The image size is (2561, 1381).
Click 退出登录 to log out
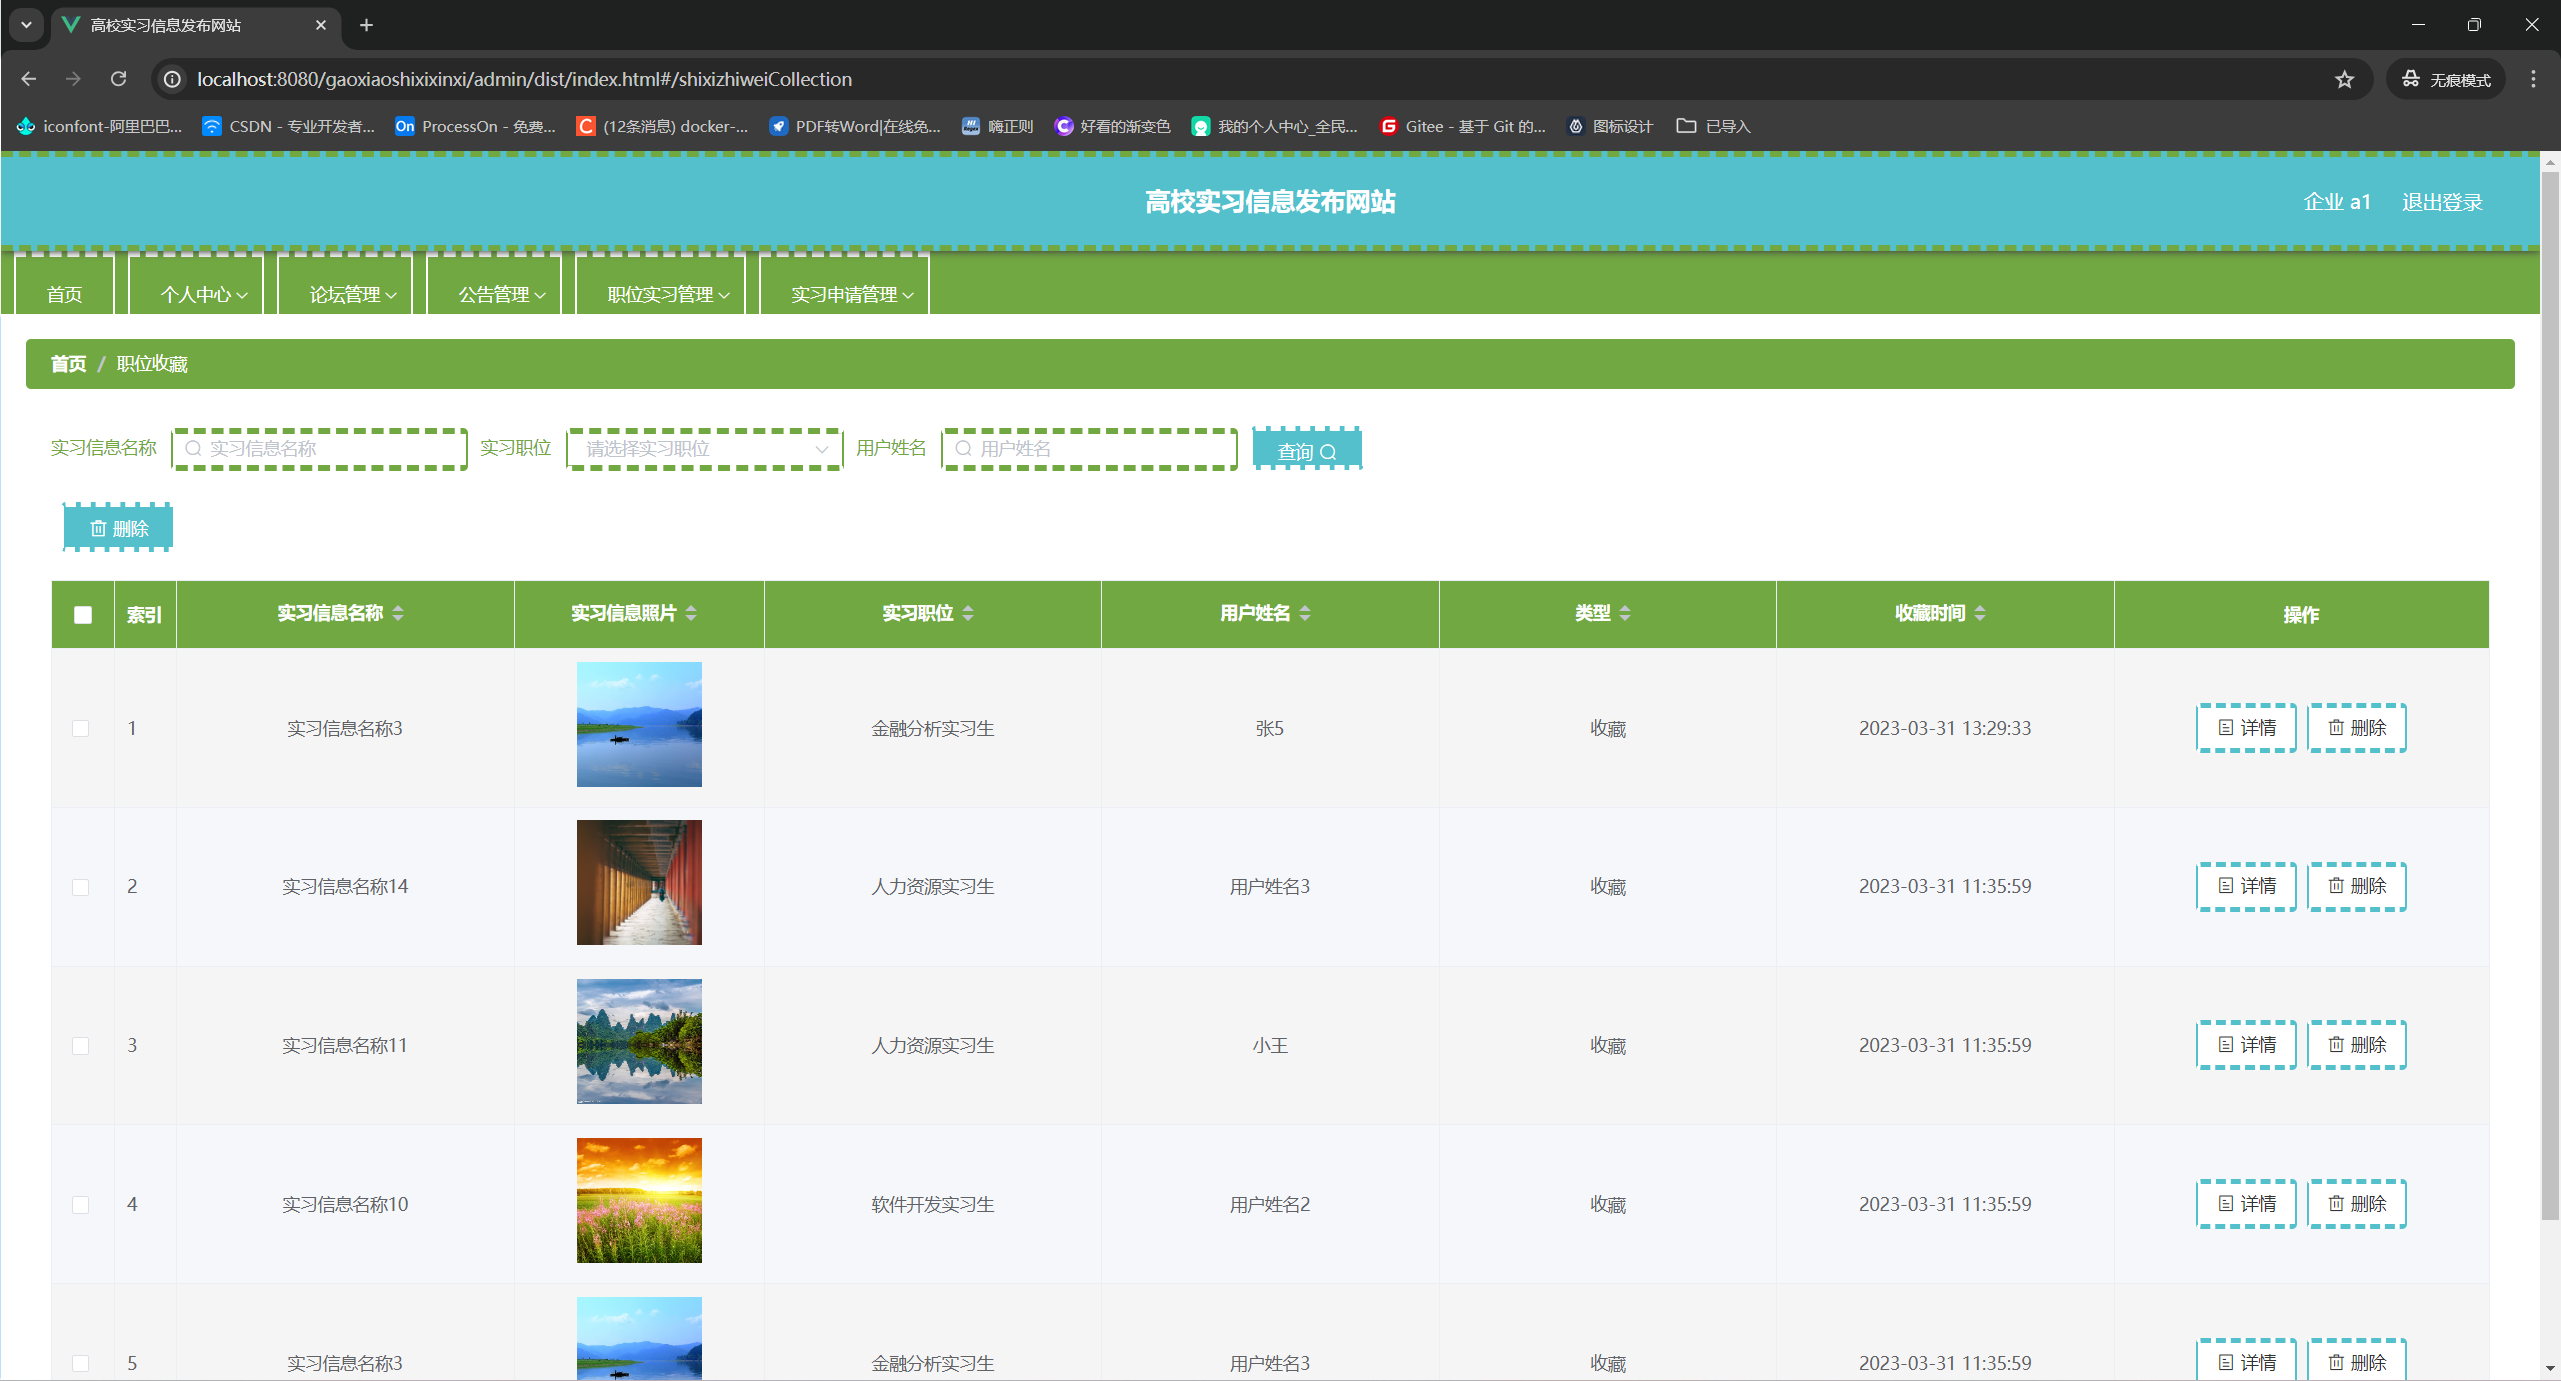tap(2441, 202)
